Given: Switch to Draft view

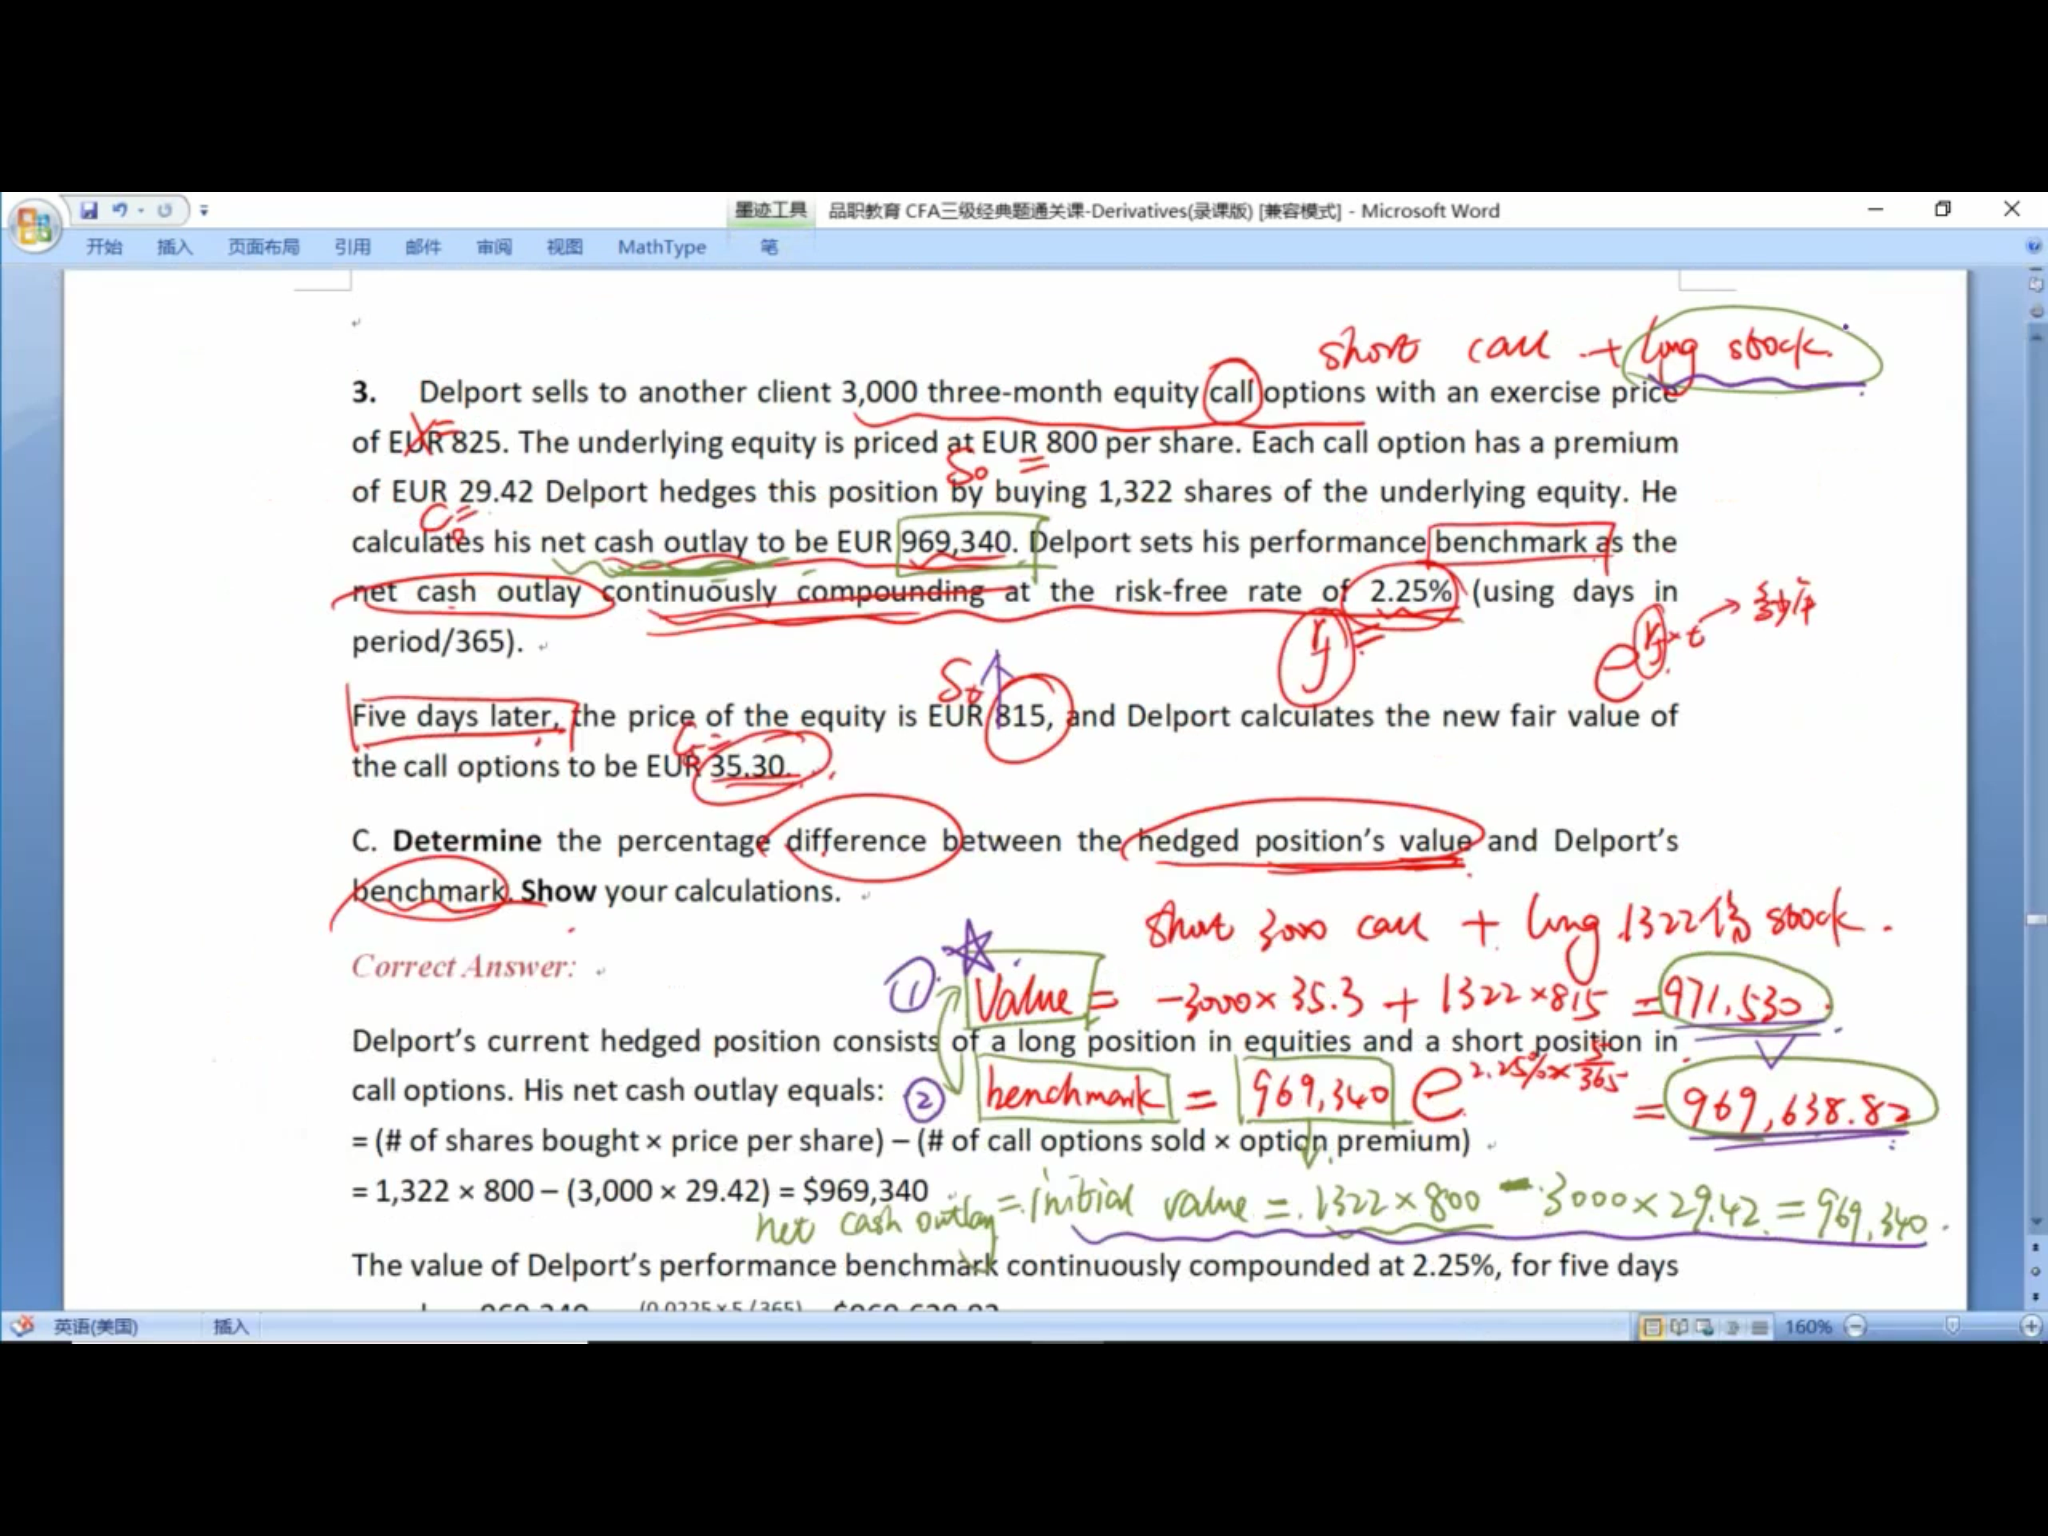Looking at the screenshot, I should pos(1760,1327).
